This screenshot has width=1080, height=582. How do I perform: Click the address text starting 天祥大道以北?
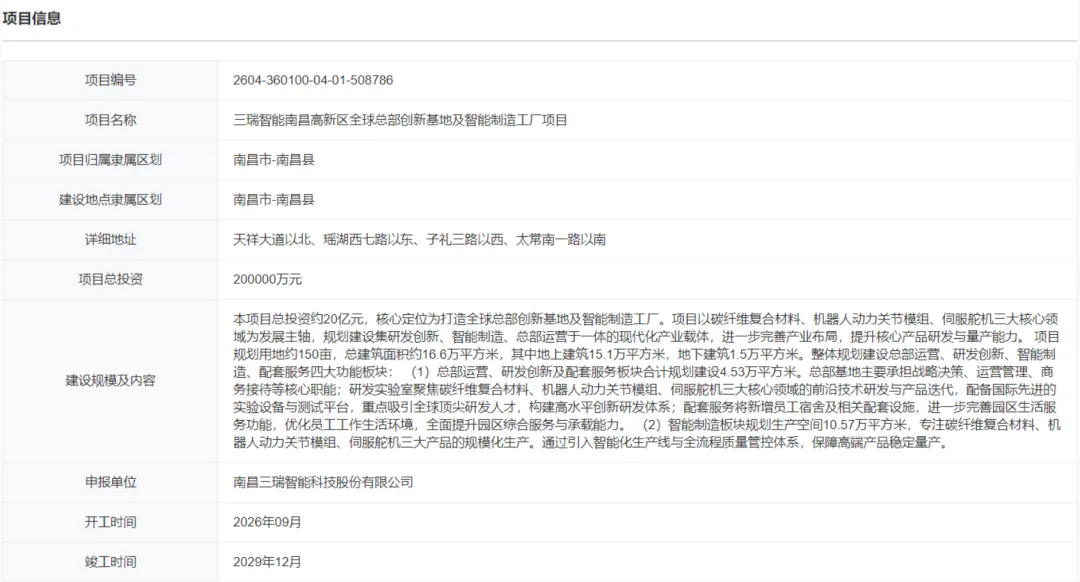419,240
